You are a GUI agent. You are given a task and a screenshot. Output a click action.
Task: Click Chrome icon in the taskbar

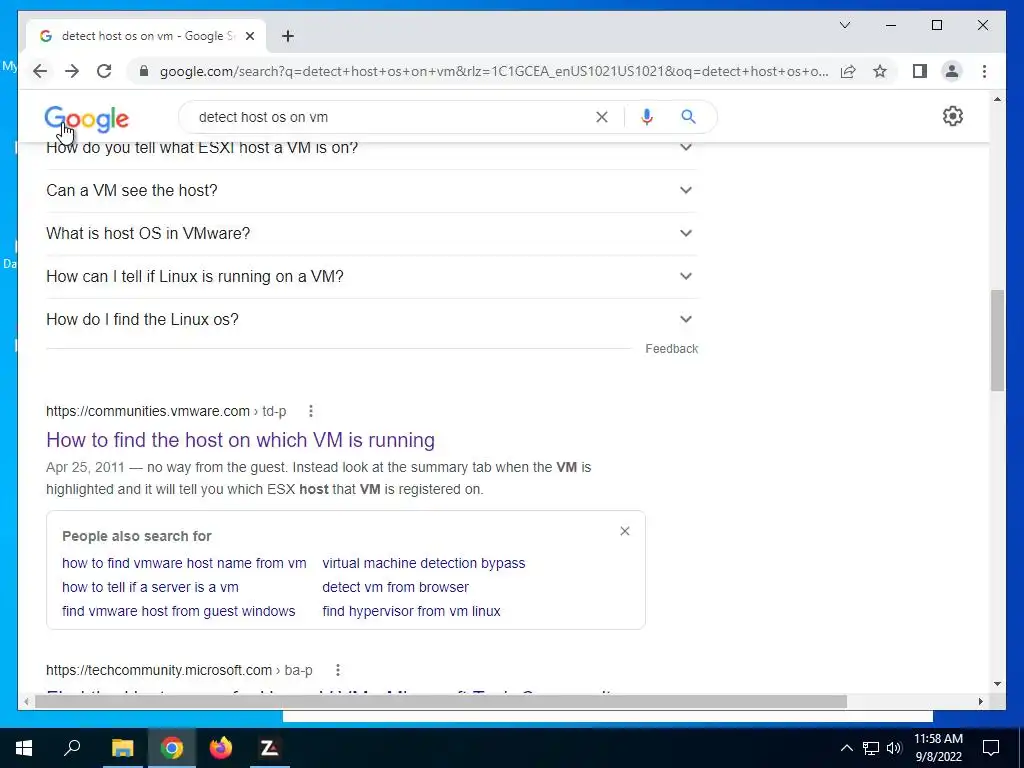click(x=172, y=748)
